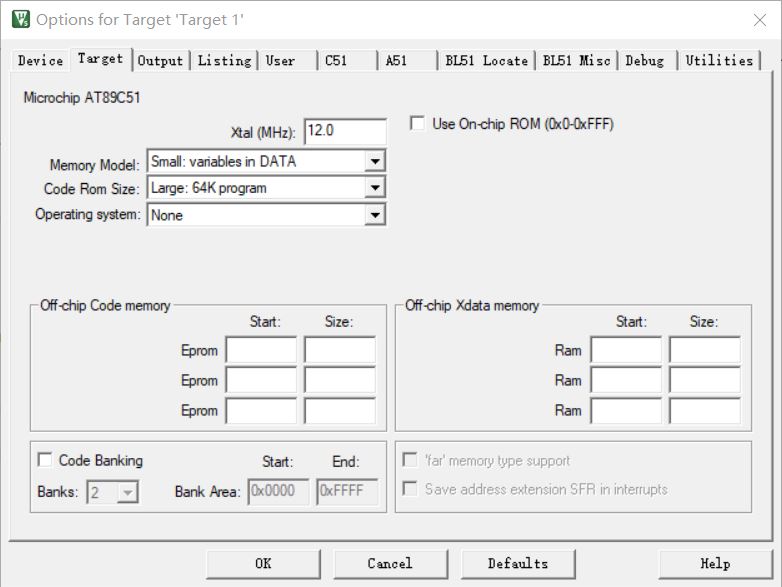Toggle the Code Banking checkbox

click(45, 460)
